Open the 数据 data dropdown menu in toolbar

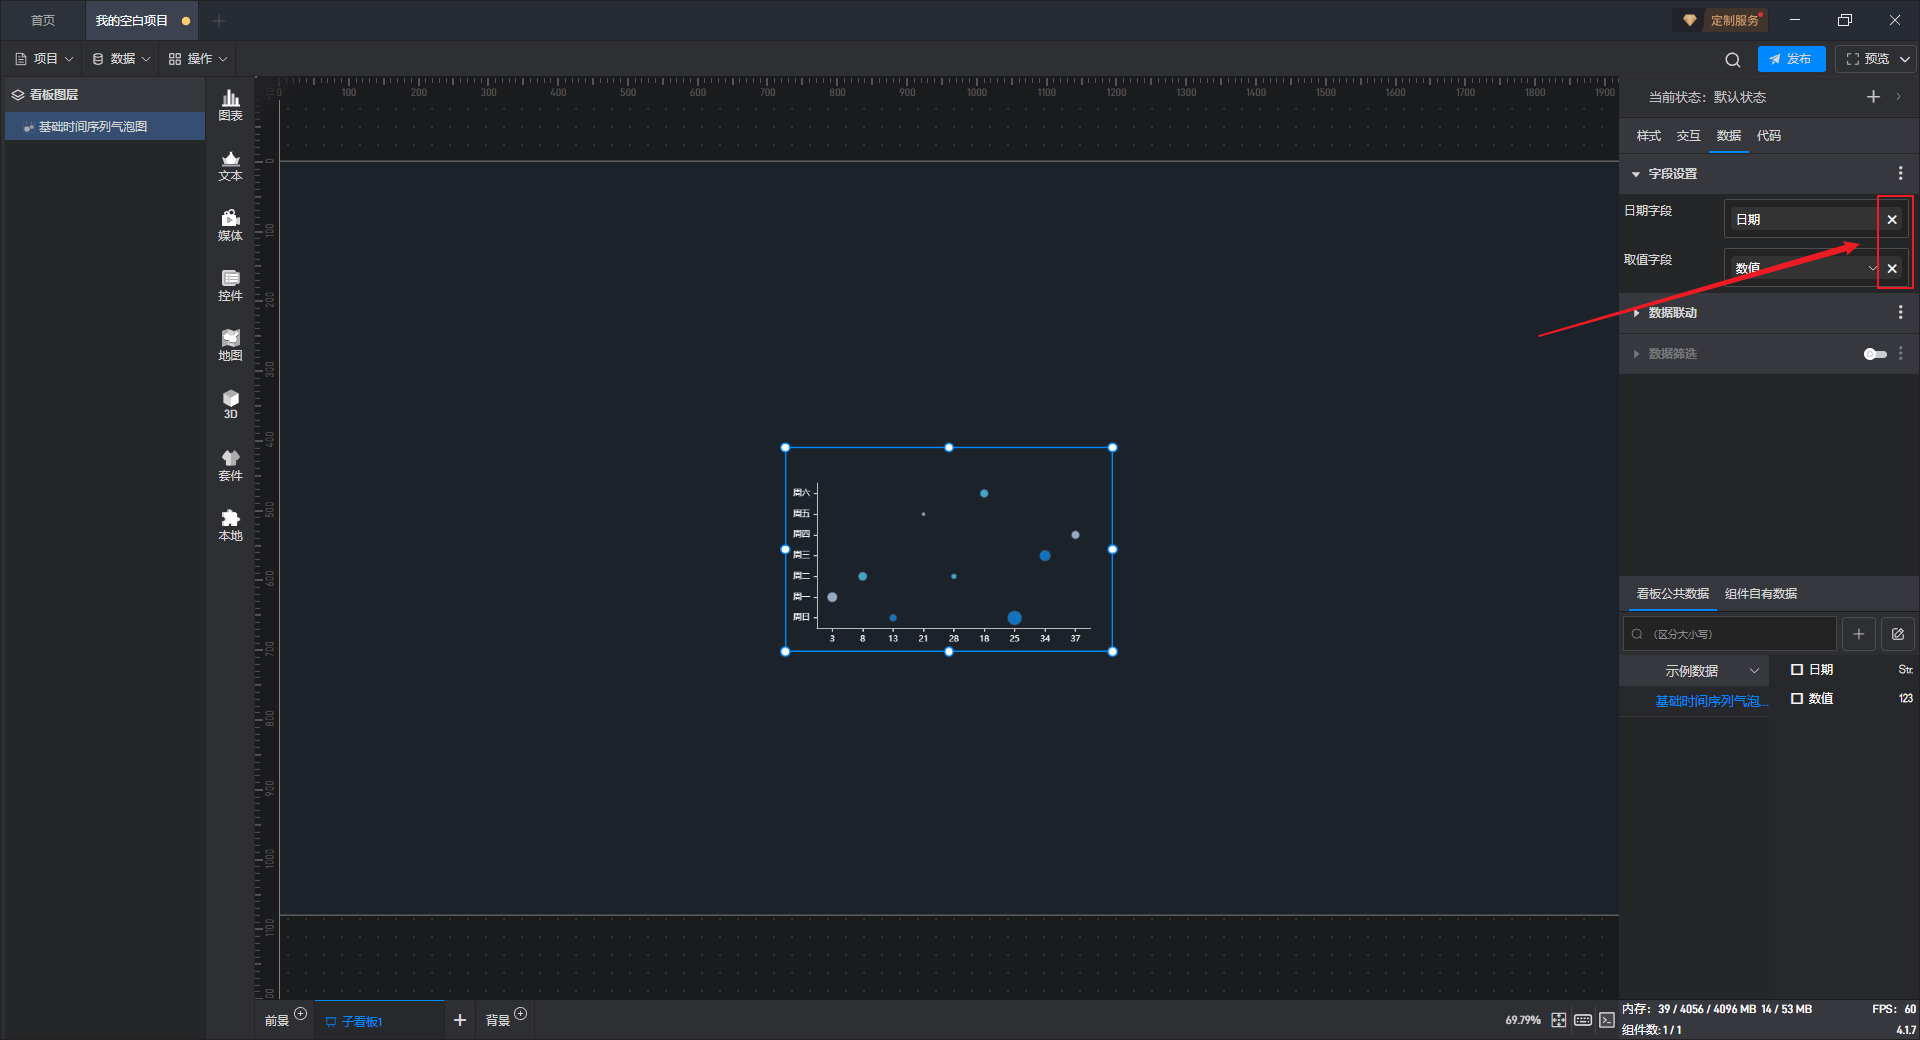pyautogui.click(x=121, y=59)
